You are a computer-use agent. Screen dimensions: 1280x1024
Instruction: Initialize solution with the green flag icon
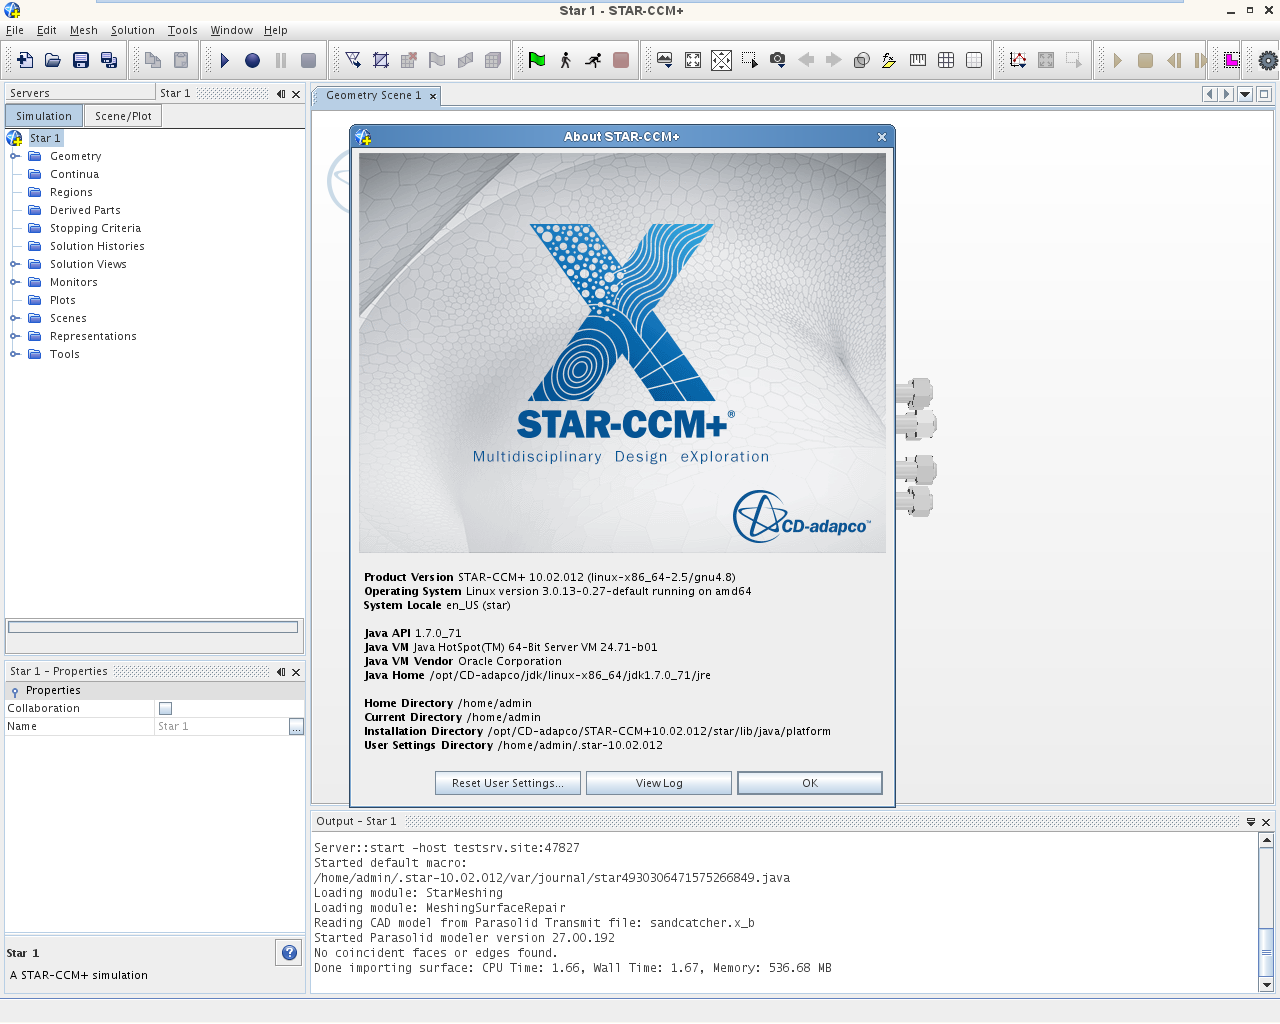537,60
